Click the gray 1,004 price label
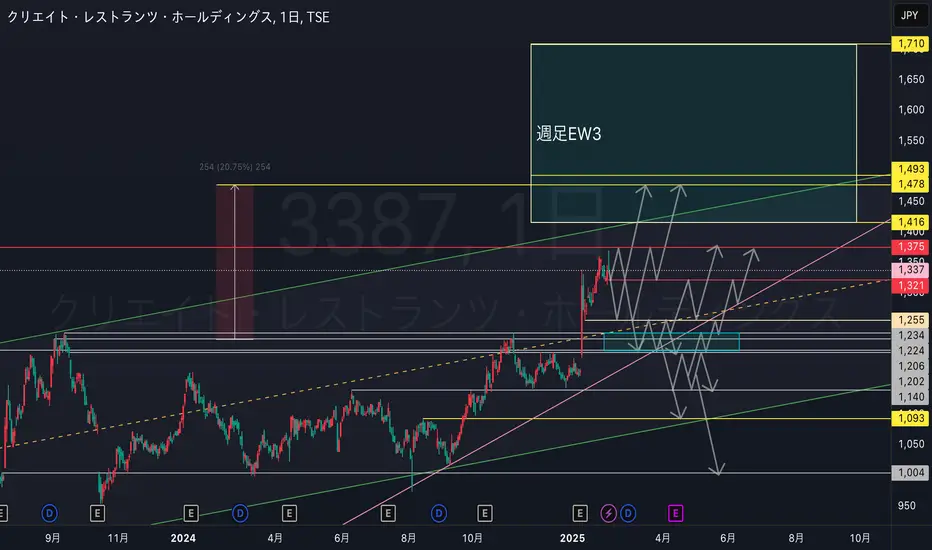 click(x=911, y=473)
